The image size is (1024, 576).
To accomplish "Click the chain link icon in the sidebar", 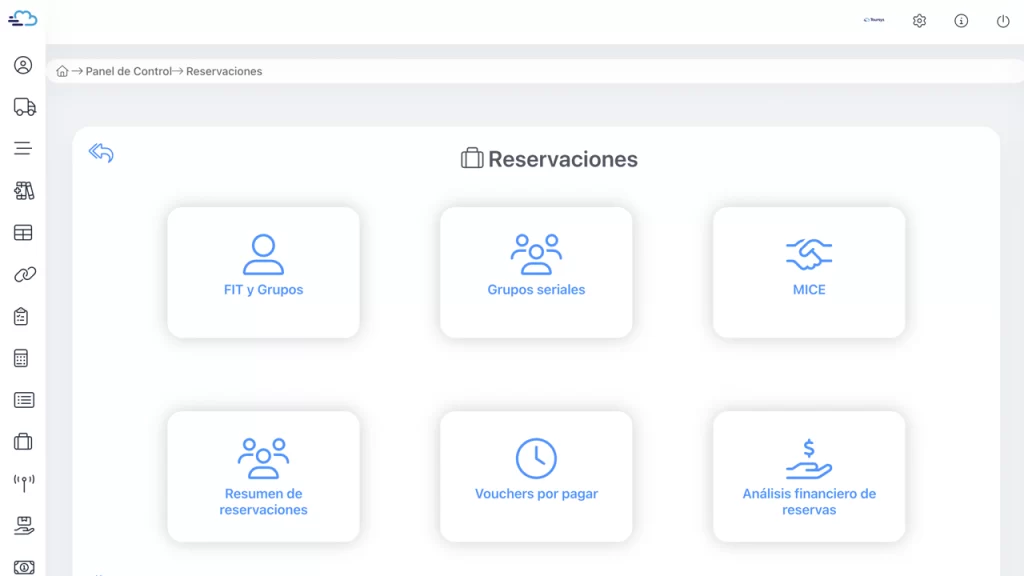I will 22,273.
